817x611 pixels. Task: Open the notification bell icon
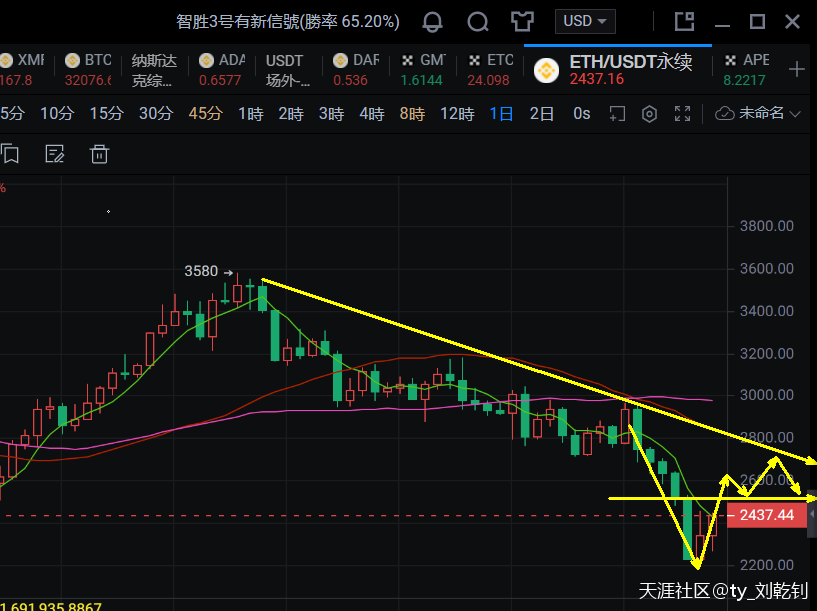click(432, 21)
